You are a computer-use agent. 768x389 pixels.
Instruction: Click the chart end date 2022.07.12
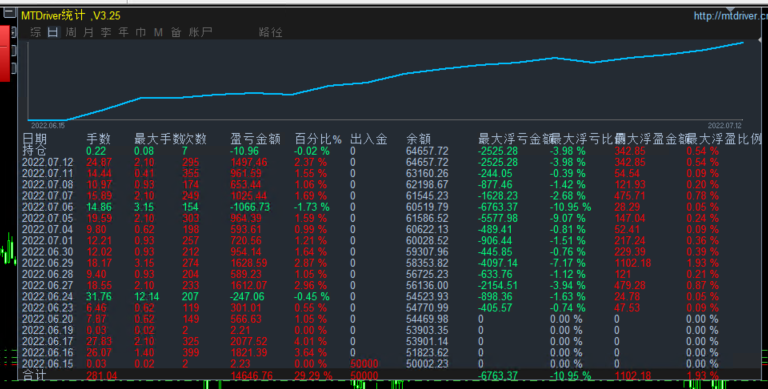[724, 126]
